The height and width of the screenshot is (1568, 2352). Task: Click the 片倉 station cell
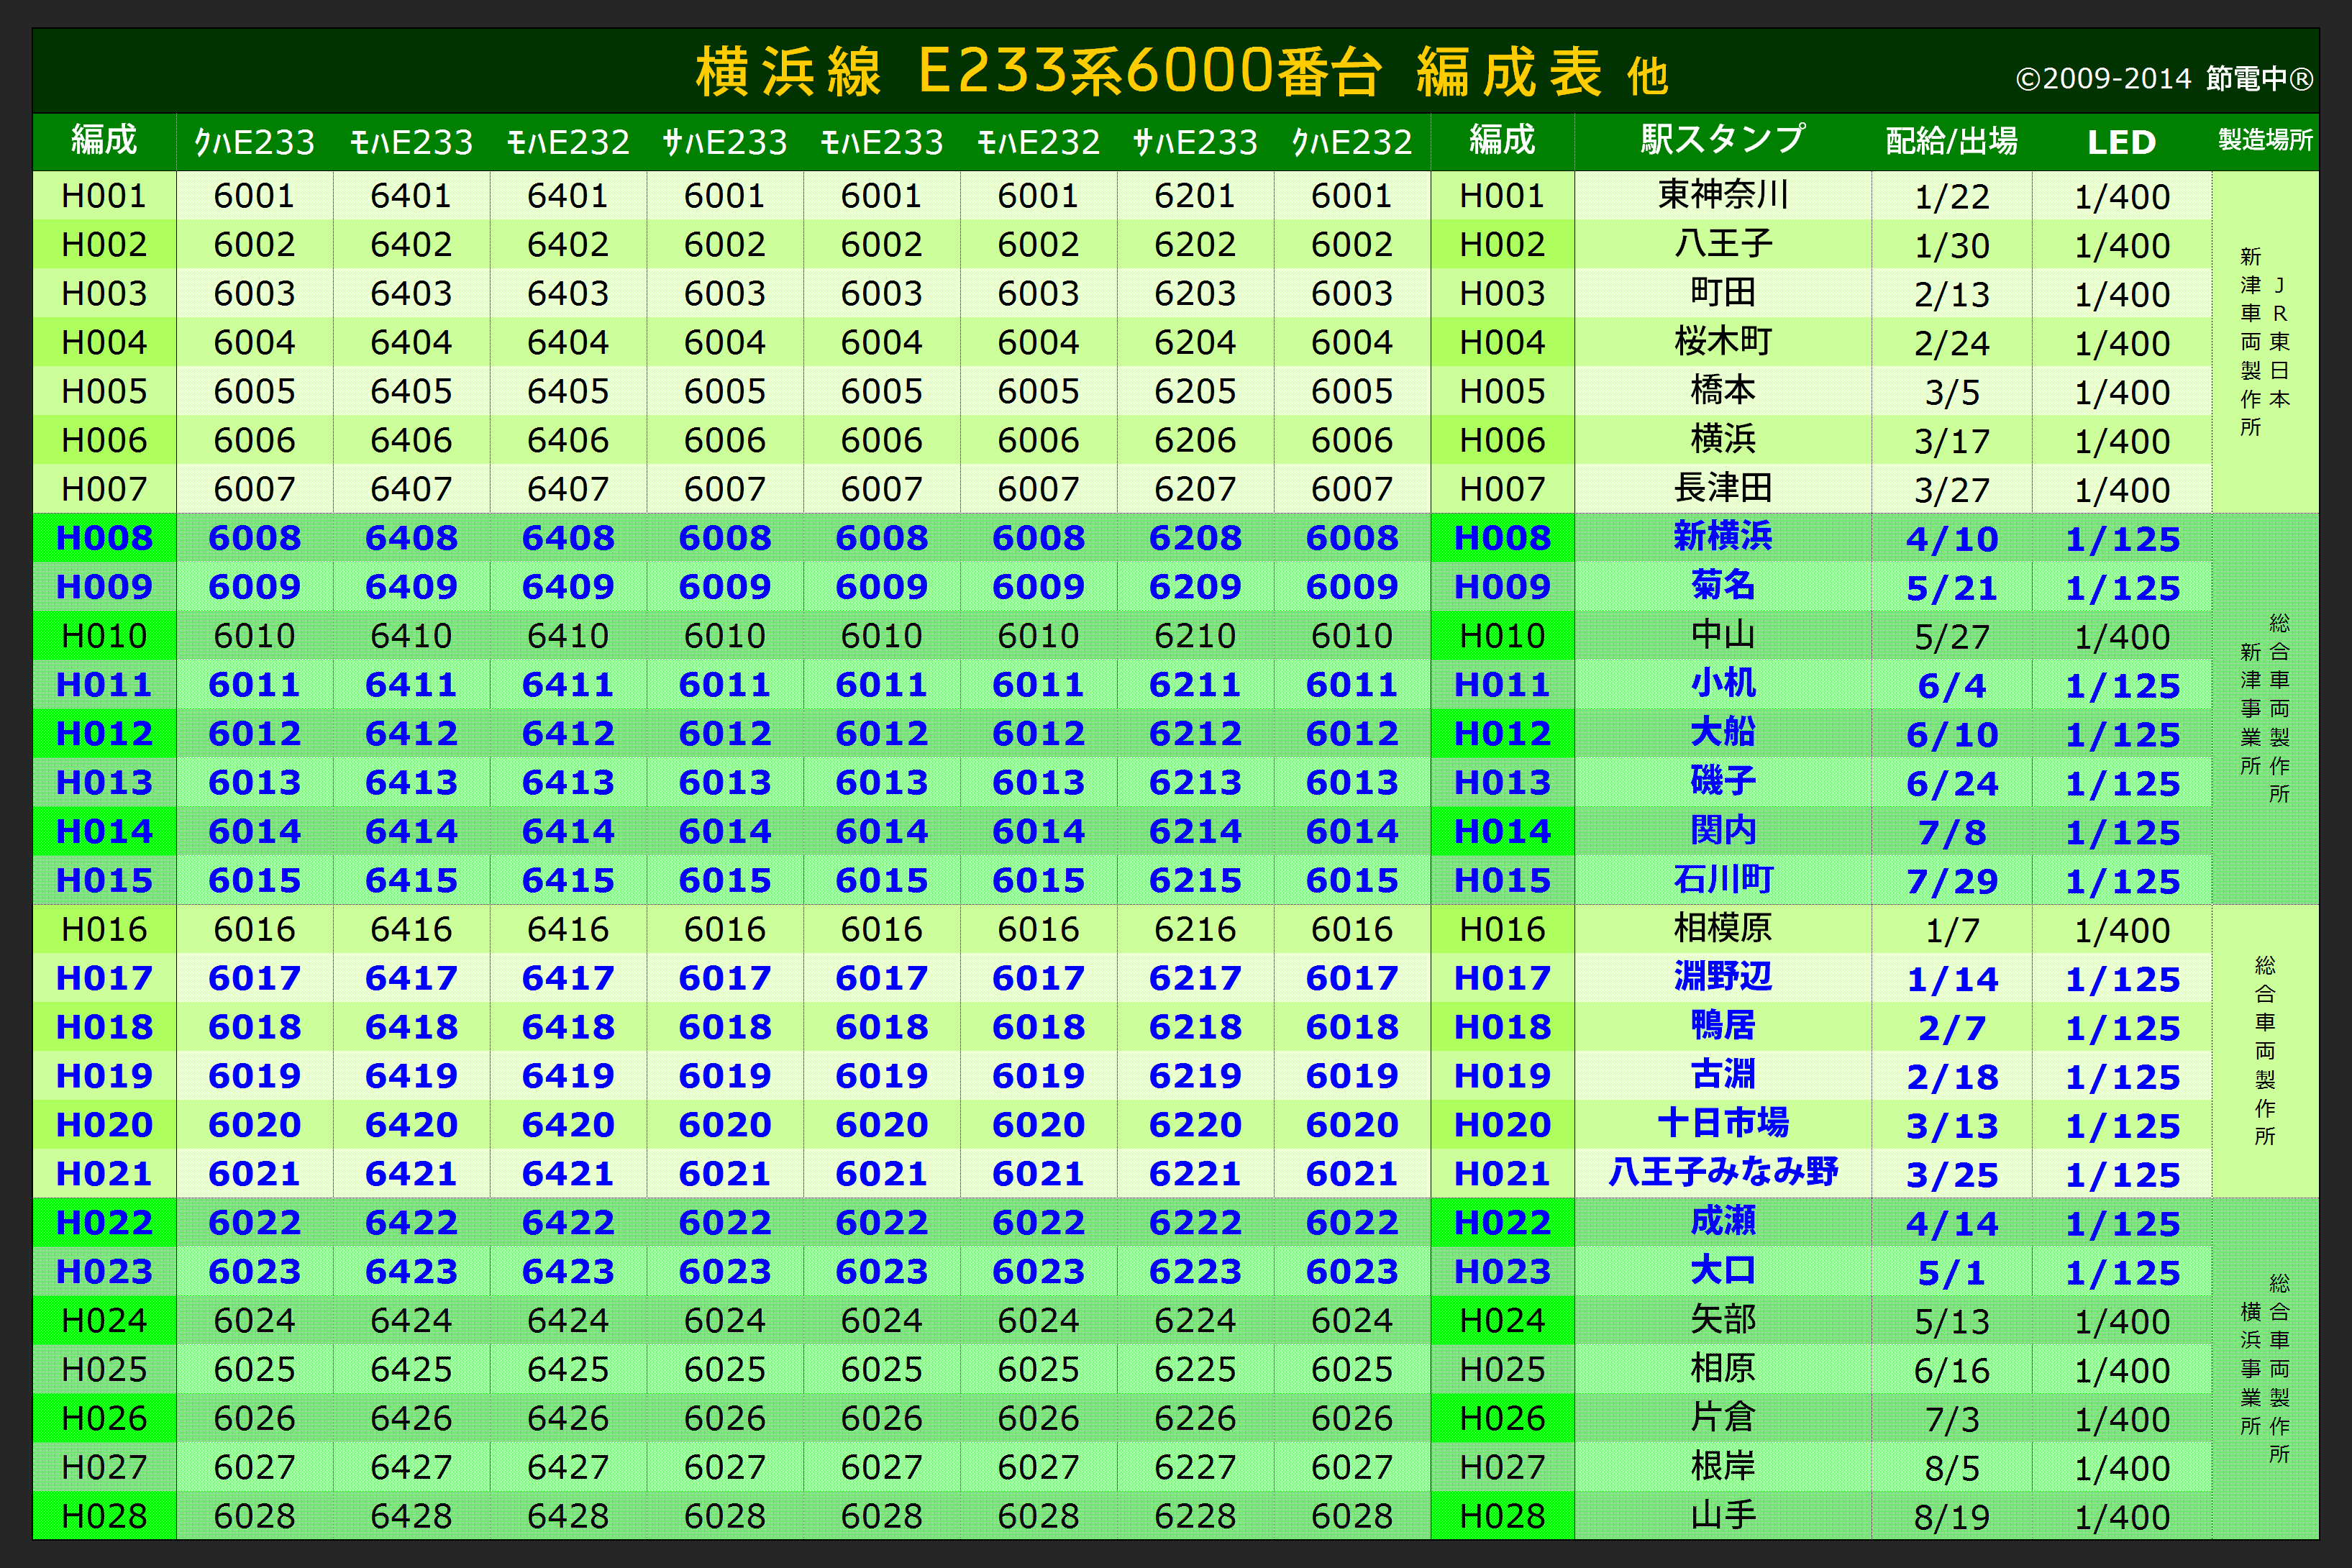tap(1722, 1417)
